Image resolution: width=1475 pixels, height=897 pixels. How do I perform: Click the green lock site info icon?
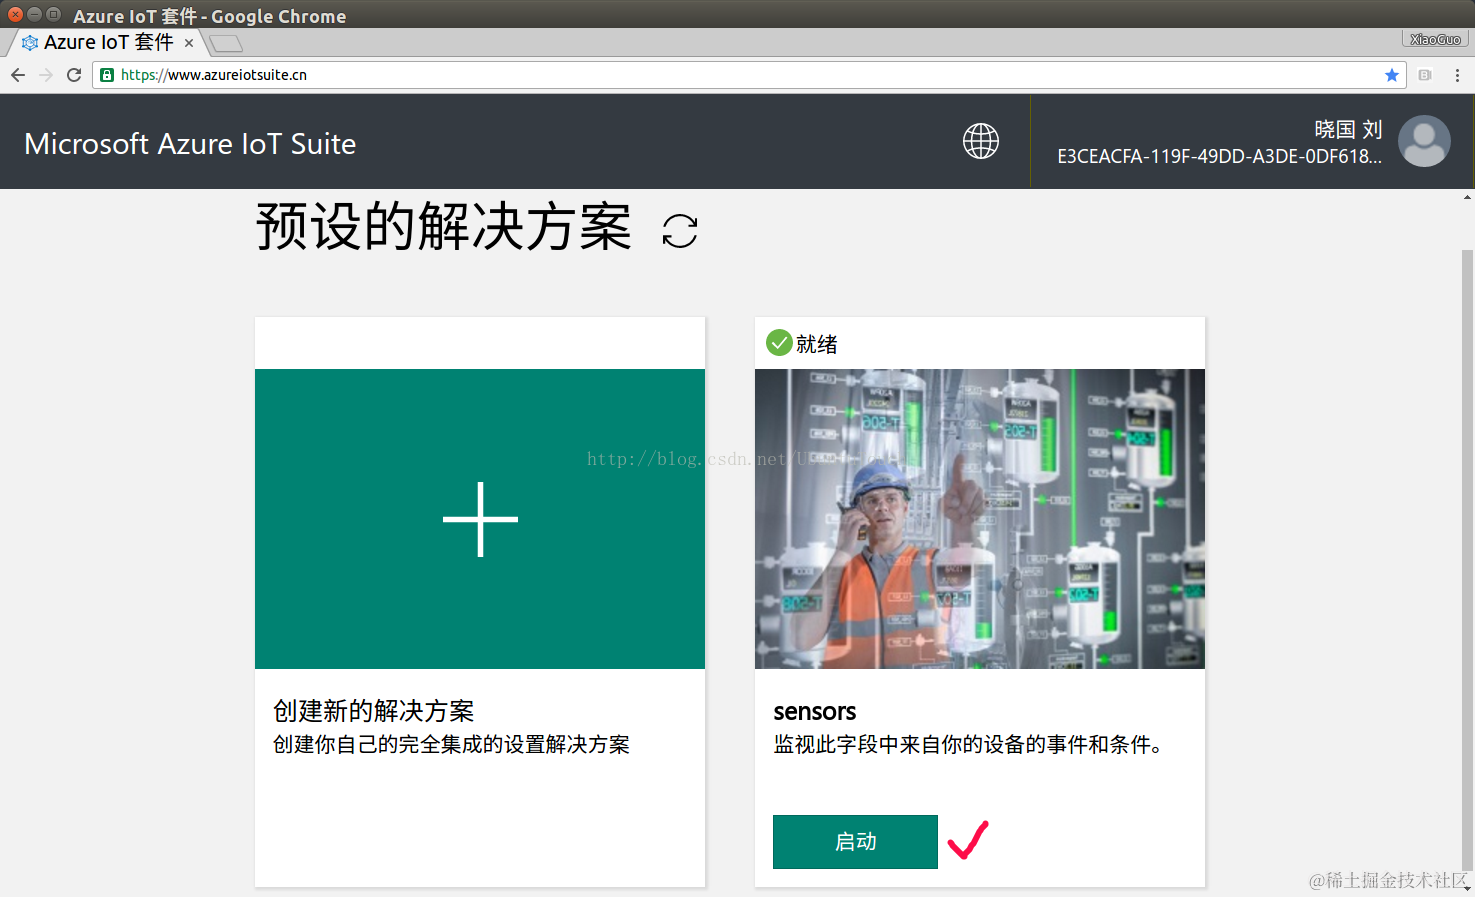click(x=107, y=75)
